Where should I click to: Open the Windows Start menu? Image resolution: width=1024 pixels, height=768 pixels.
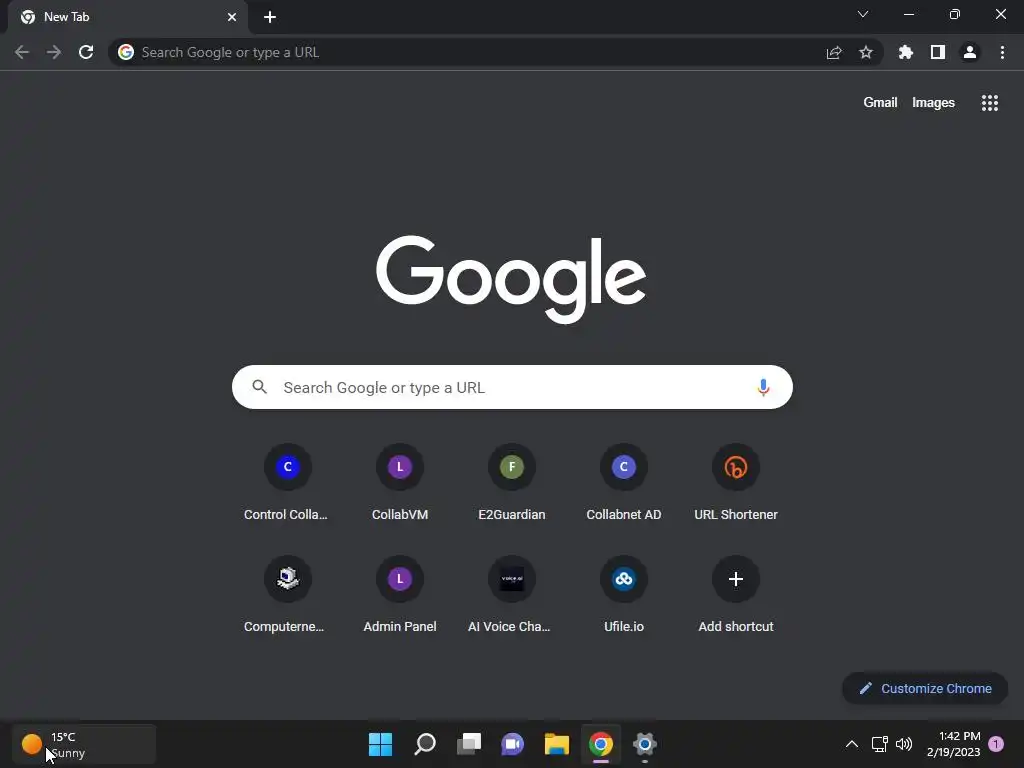pyautogui.click(x=380, y=744)
